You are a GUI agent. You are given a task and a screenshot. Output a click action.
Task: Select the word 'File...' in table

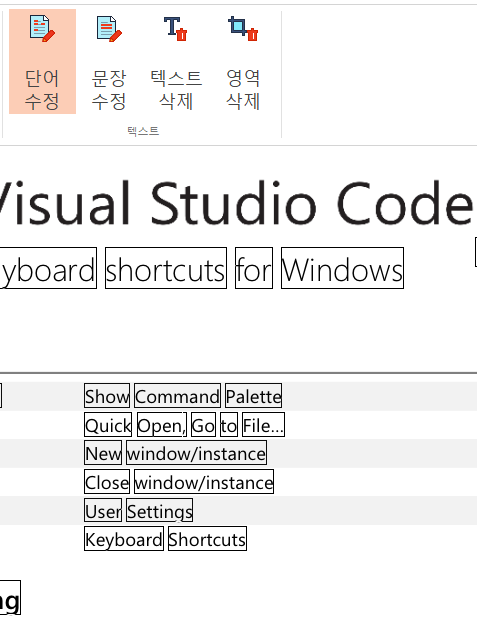(x=263, y=424)
